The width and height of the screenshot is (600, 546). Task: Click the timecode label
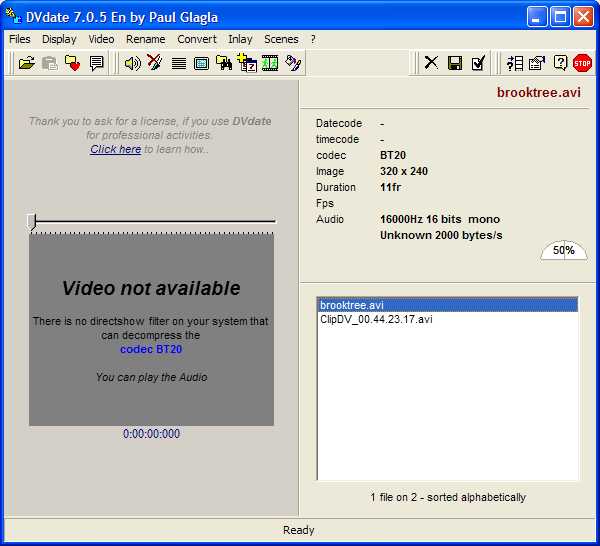pos(338,139)
